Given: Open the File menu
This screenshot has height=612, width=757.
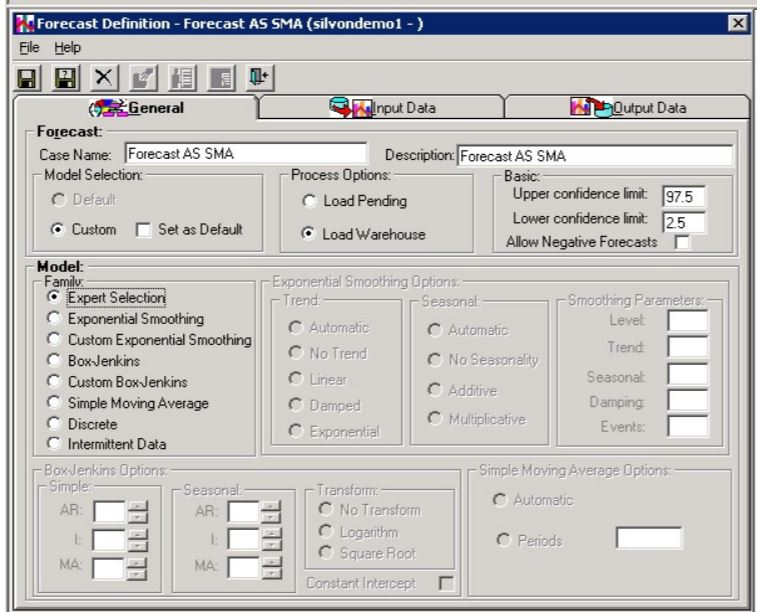Looking at the screenshot, I should click(x=29, y=48).
